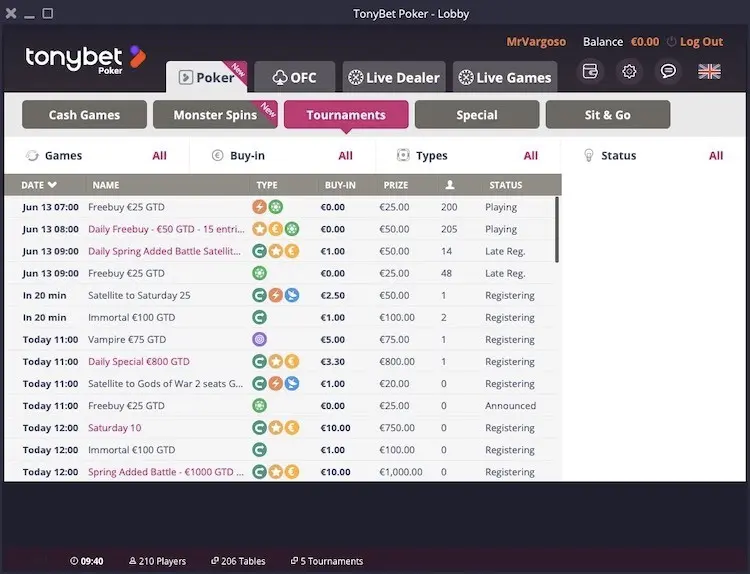This screenshot has height=574, width=750.
Task: Open the Sit & Go section
Action: point(607,115)
